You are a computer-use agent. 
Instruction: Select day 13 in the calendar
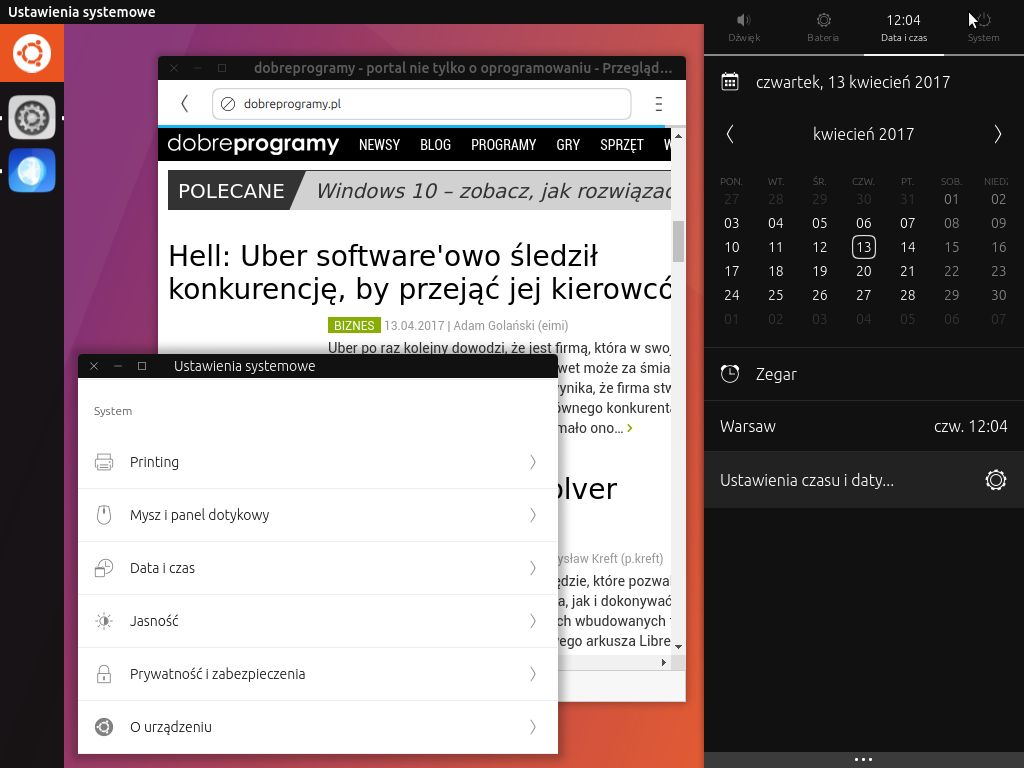tap(863, 247)
